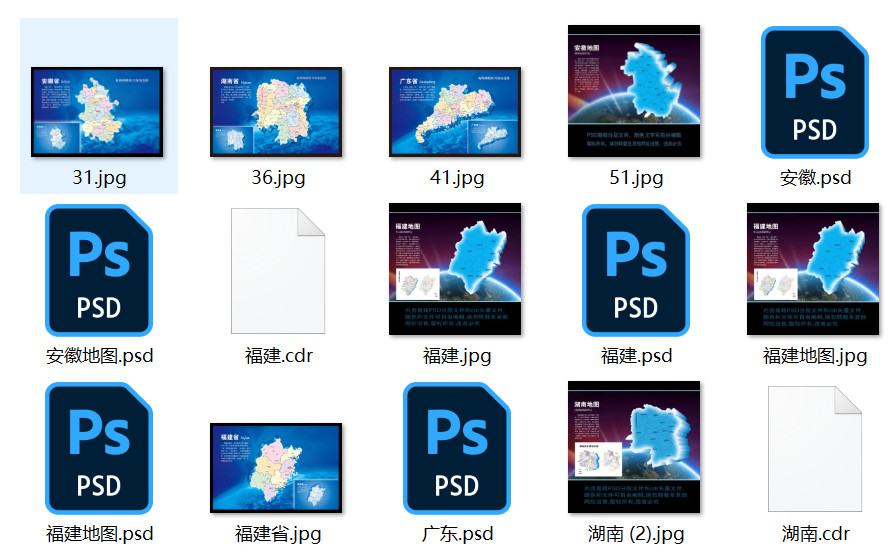Select the 福建.jpg thumbnail image
The height and width of the screenshot is (552, 888).
(455, 269)
